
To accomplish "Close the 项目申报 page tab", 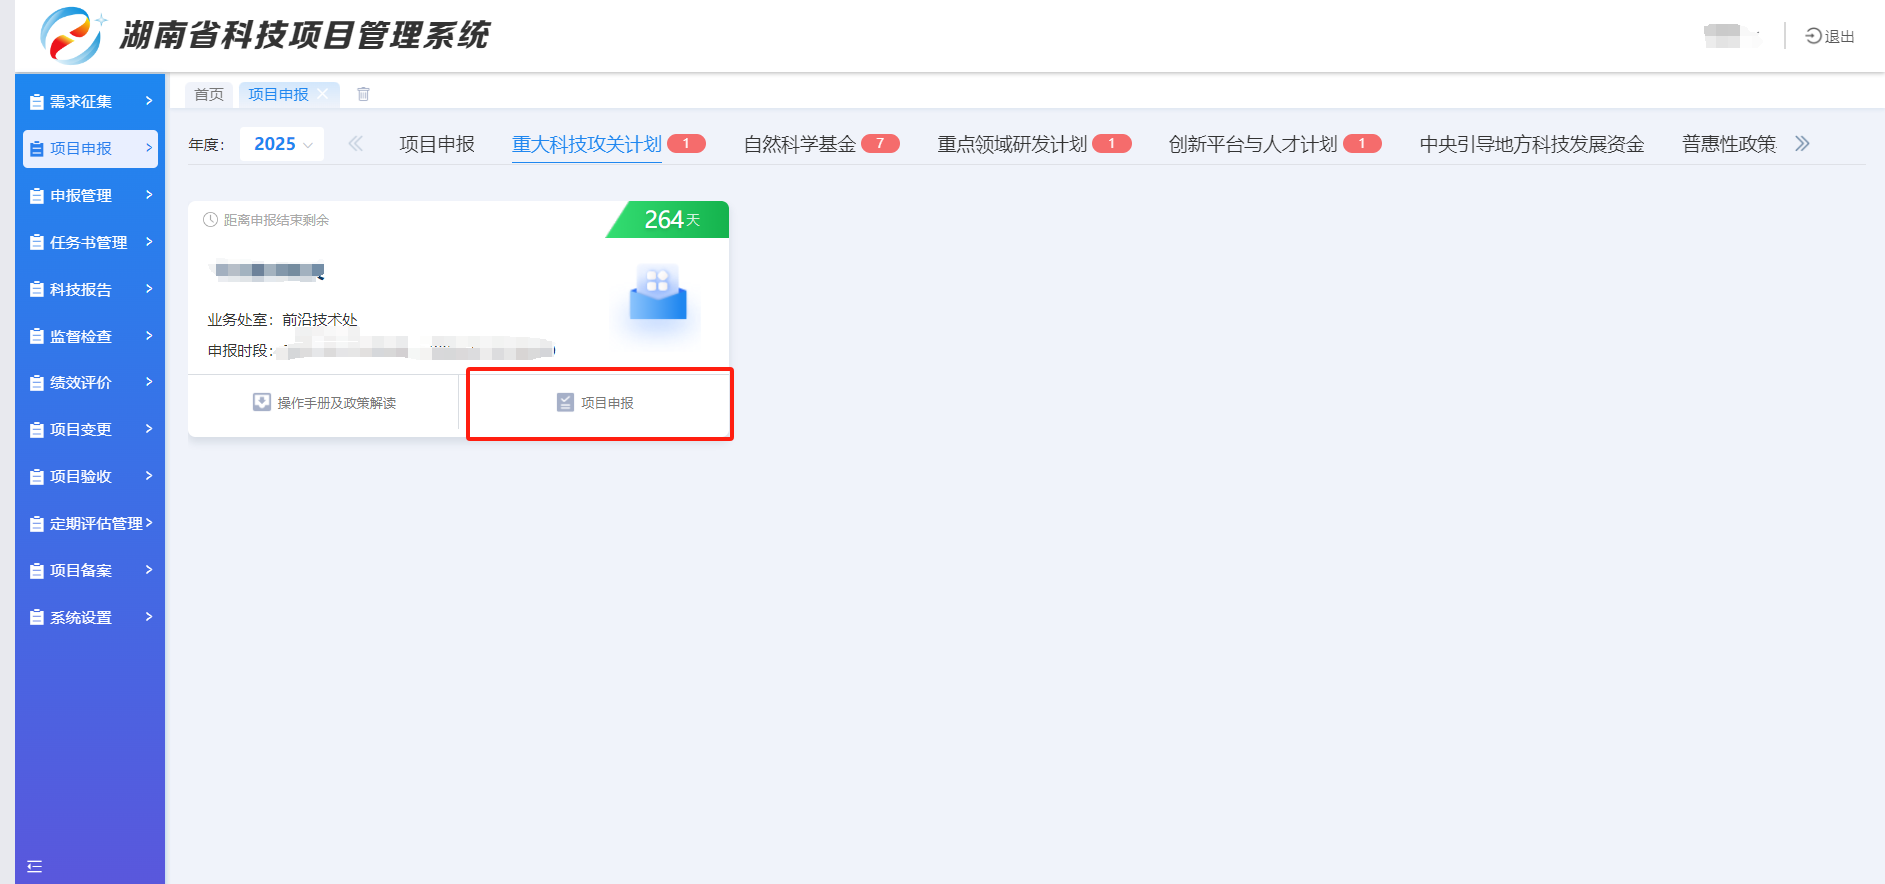I will [323, 94].
